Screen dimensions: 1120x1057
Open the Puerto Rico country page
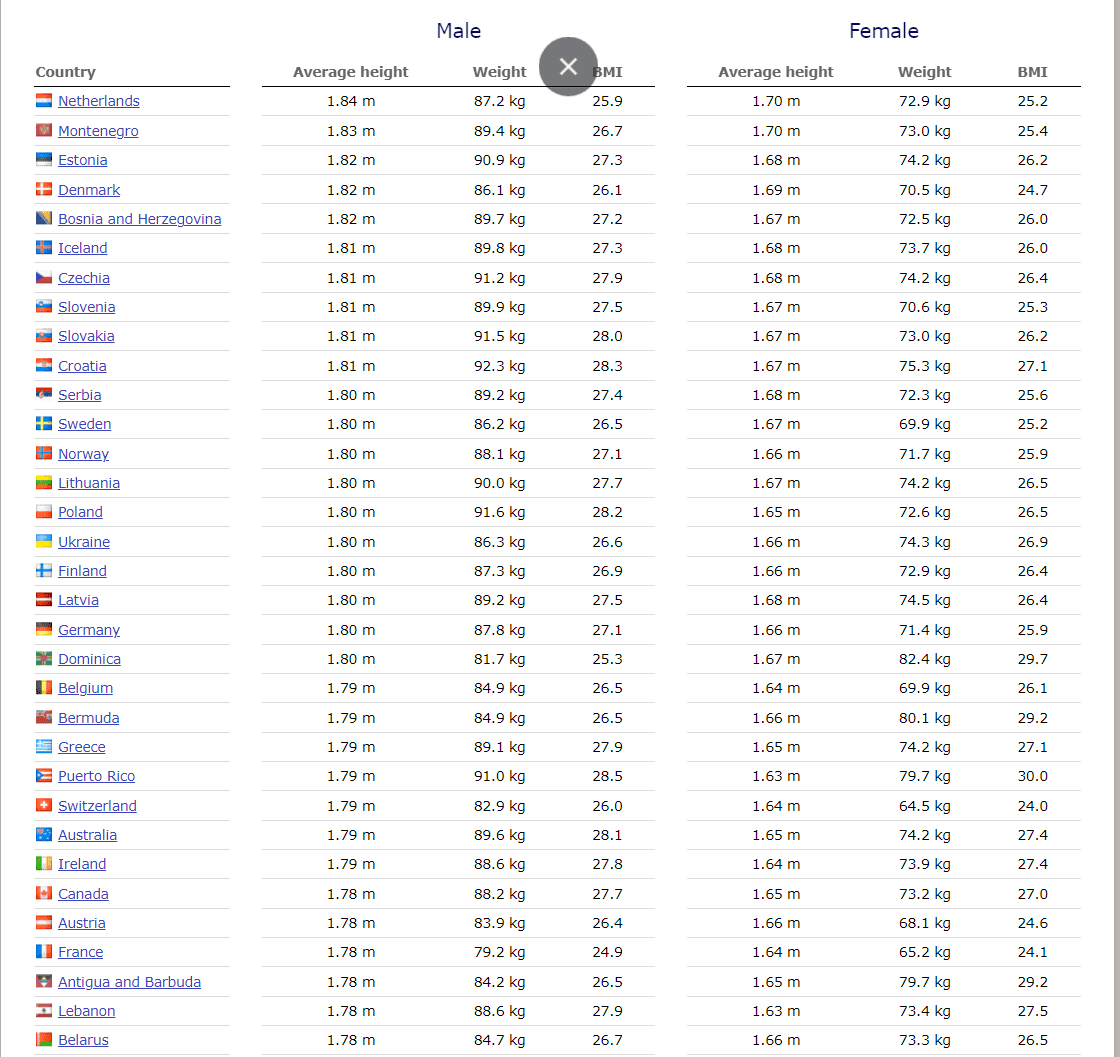(96, 776)
